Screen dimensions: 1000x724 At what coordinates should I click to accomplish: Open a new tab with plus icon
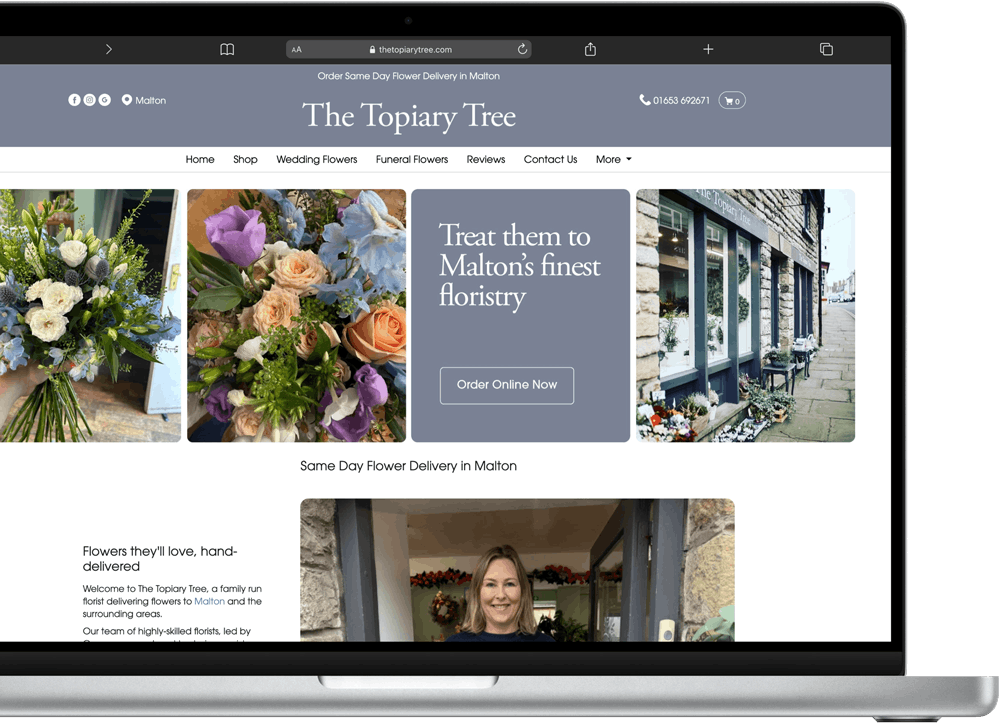pyautogui.click(x=708, y=49)
